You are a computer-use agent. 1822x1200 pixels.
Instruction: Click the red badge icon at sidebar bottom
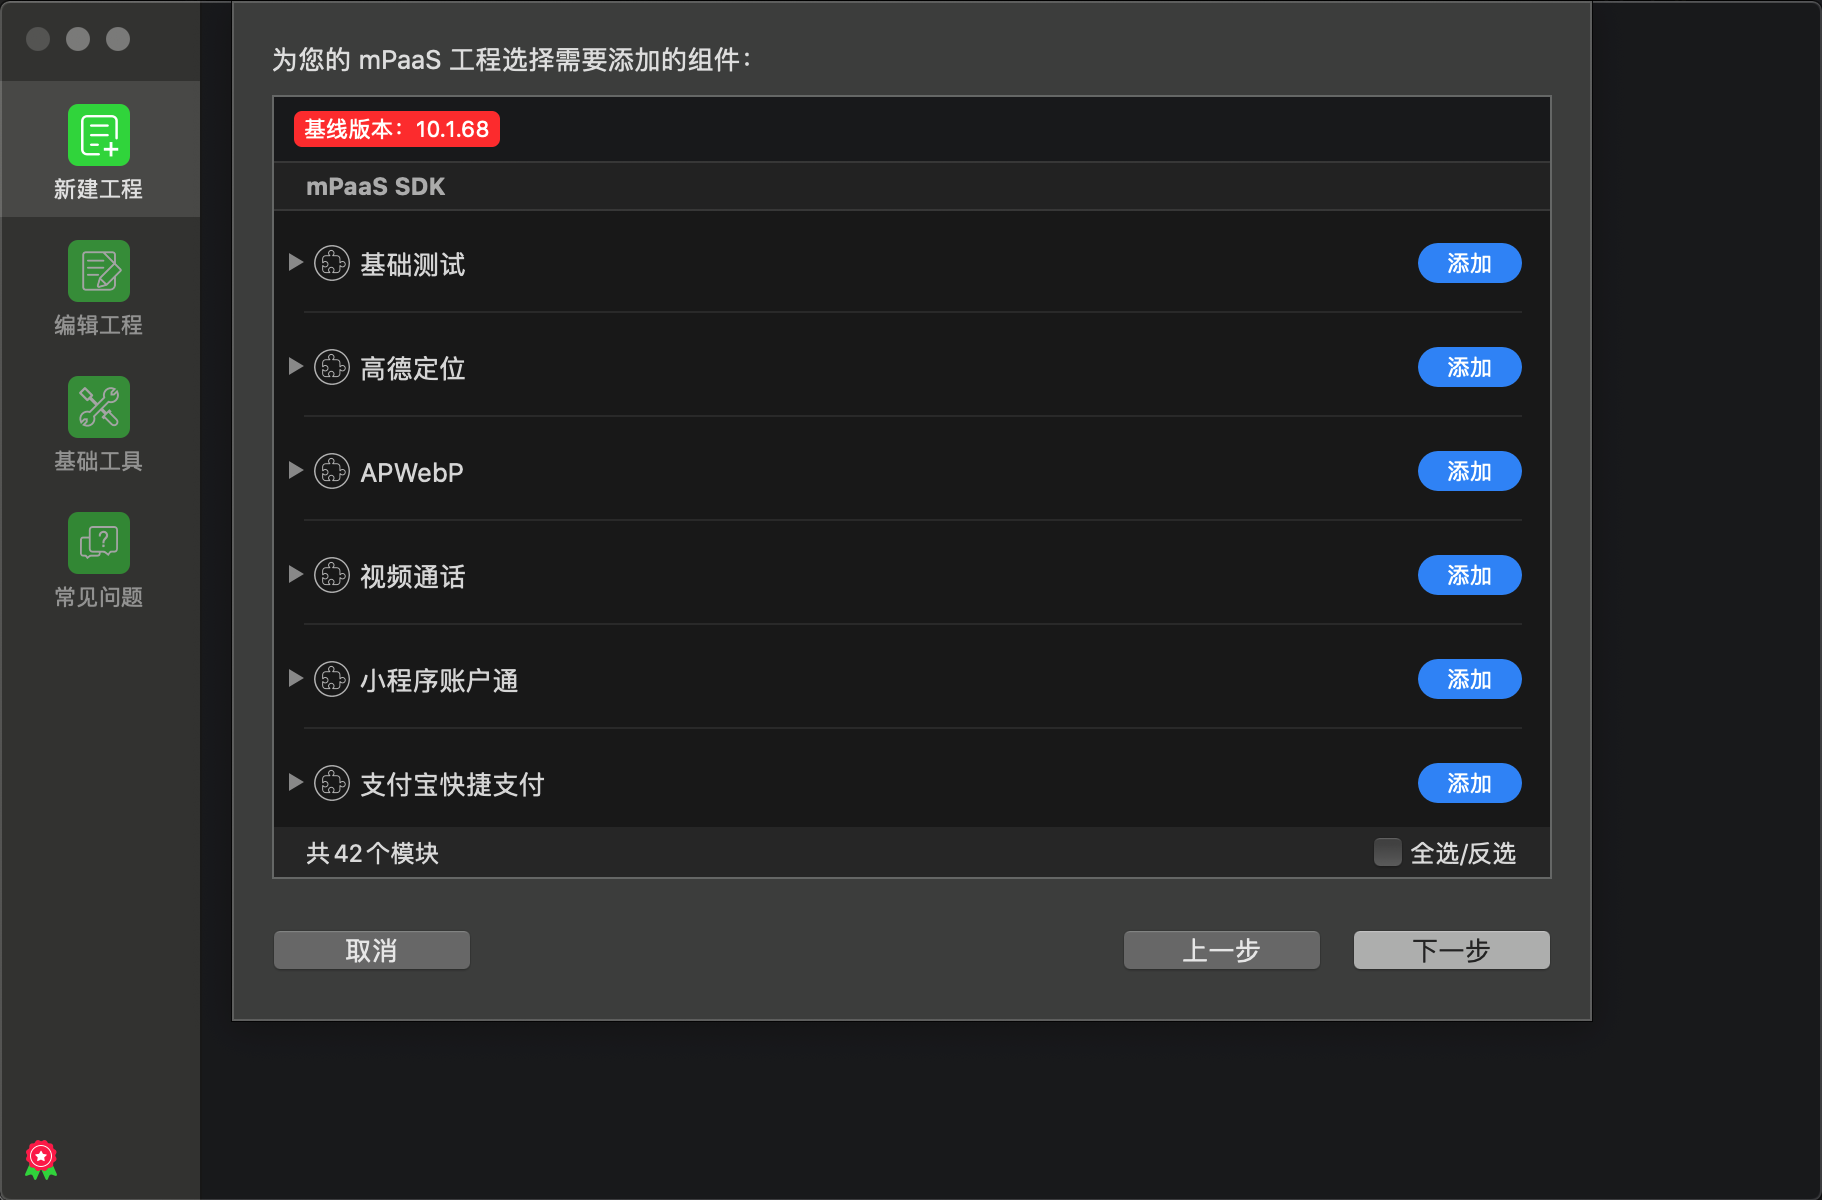point(41,1160)
